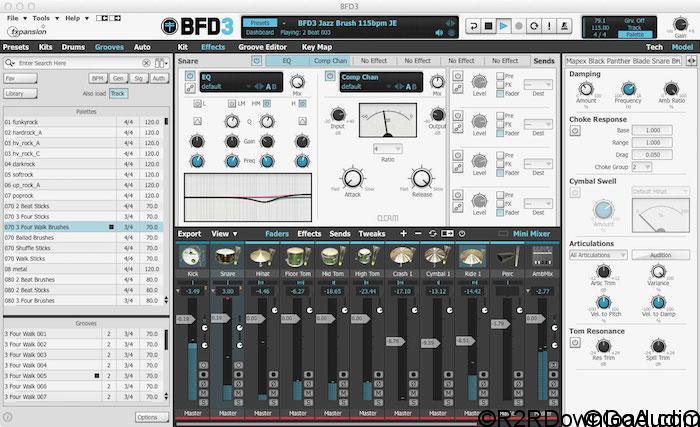The width and height of the screenshot is (700, 427).
Task: Select the High Tom channel icon
Action: [367, 257]
